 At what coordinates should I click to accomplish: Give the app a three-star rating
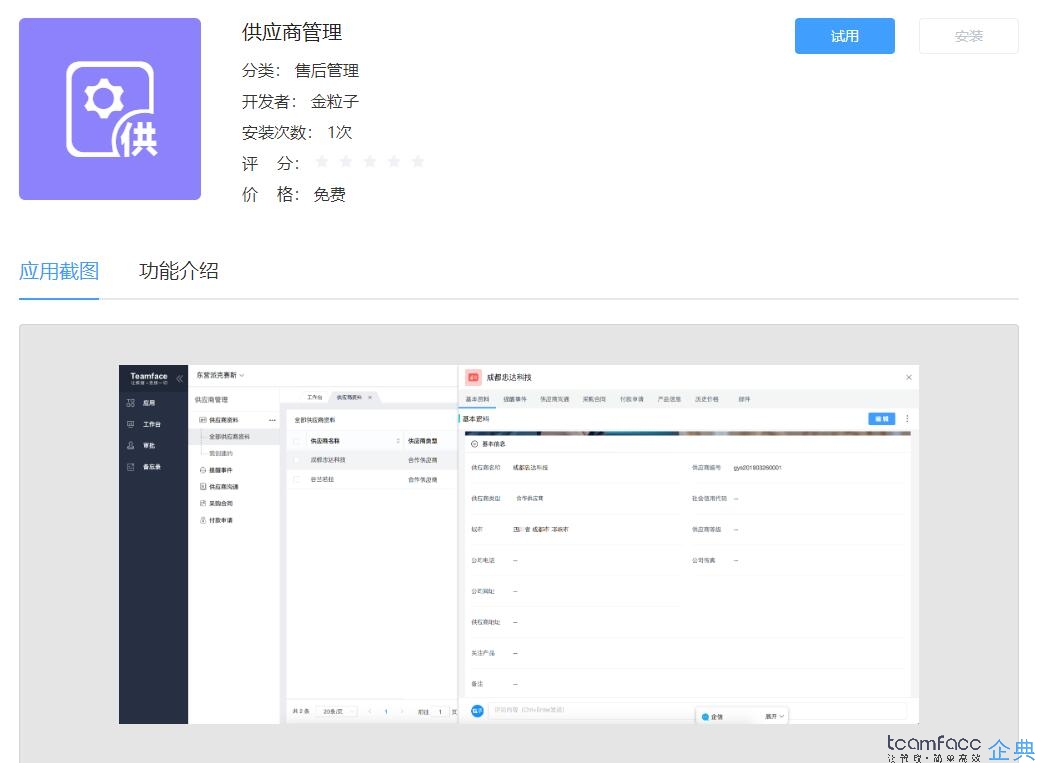coord(370,161)
